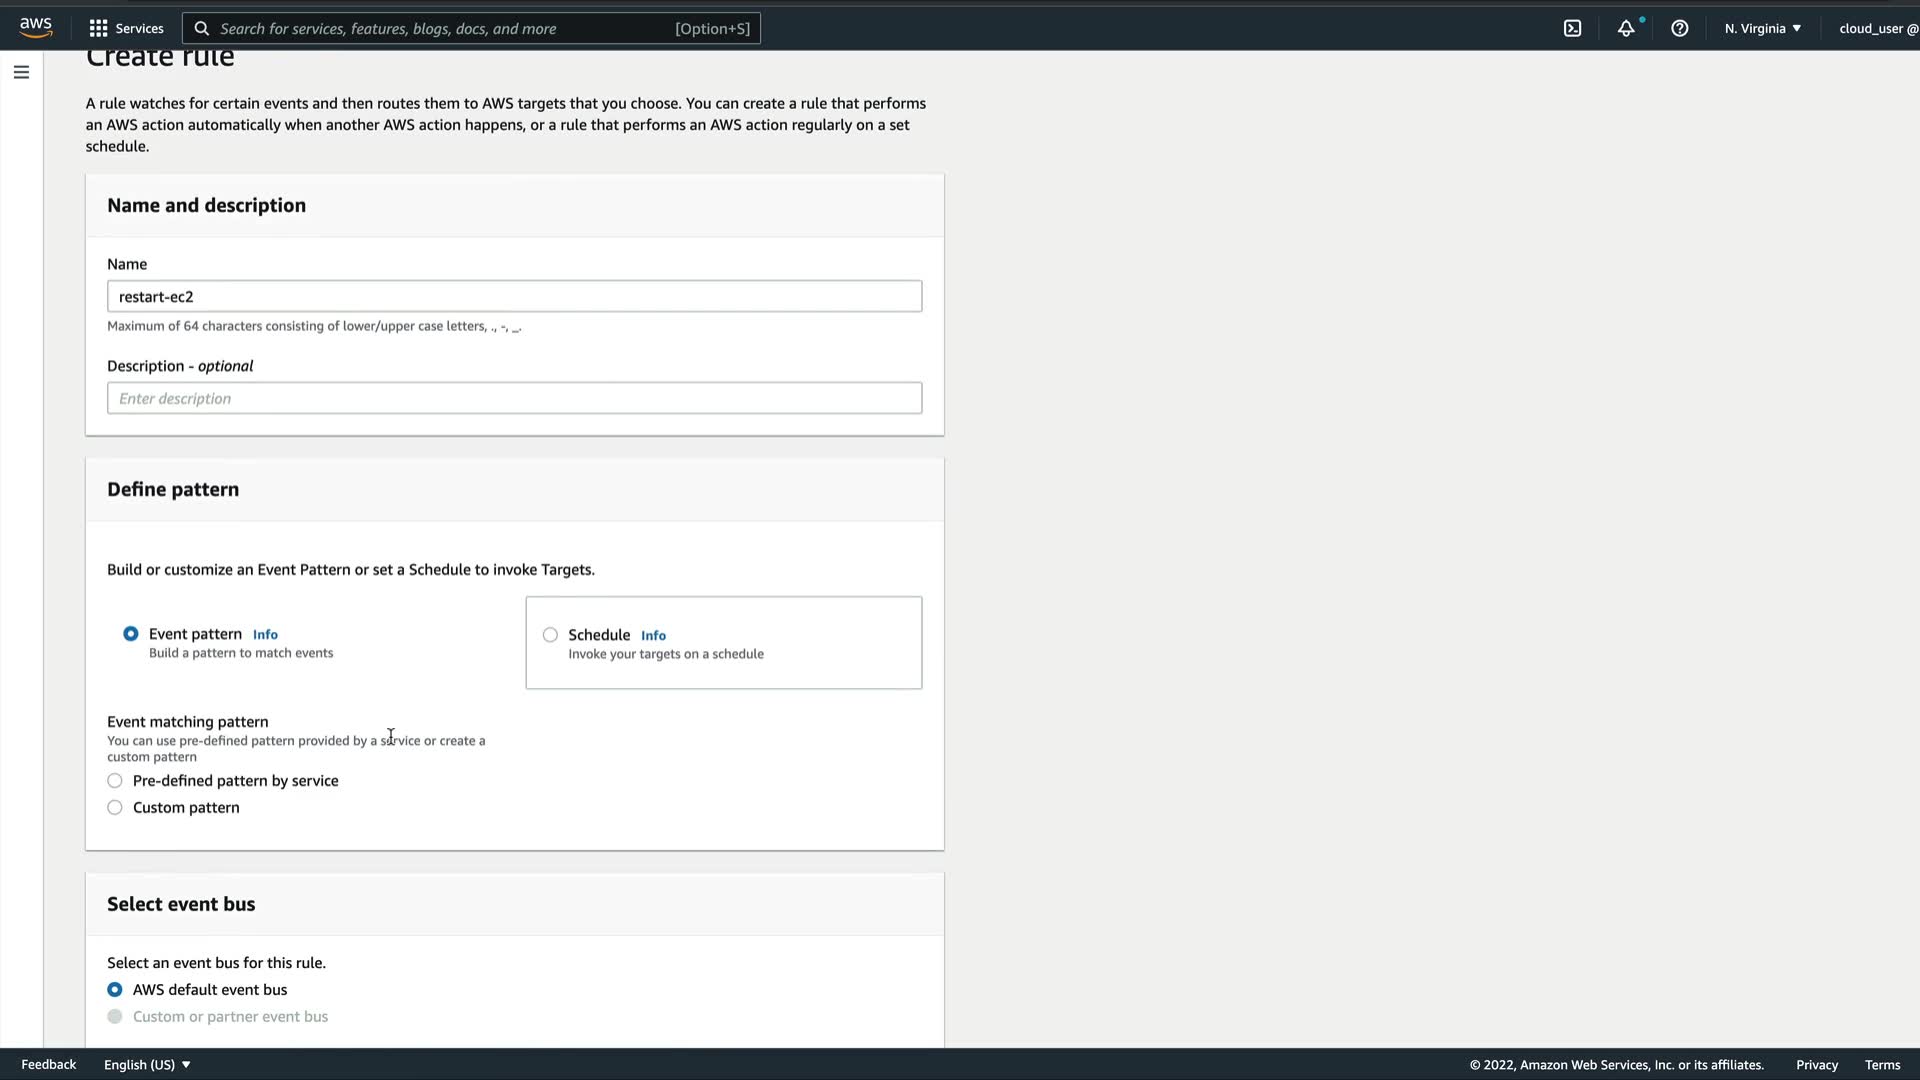
Task: Open the Privacy footer link
Action: 1816,1065
